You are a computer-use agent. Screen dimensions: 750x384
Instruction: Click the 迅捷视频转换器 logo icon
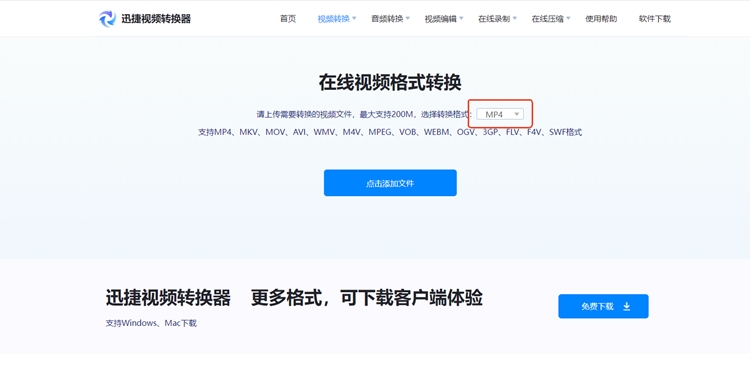click(108, 19)
